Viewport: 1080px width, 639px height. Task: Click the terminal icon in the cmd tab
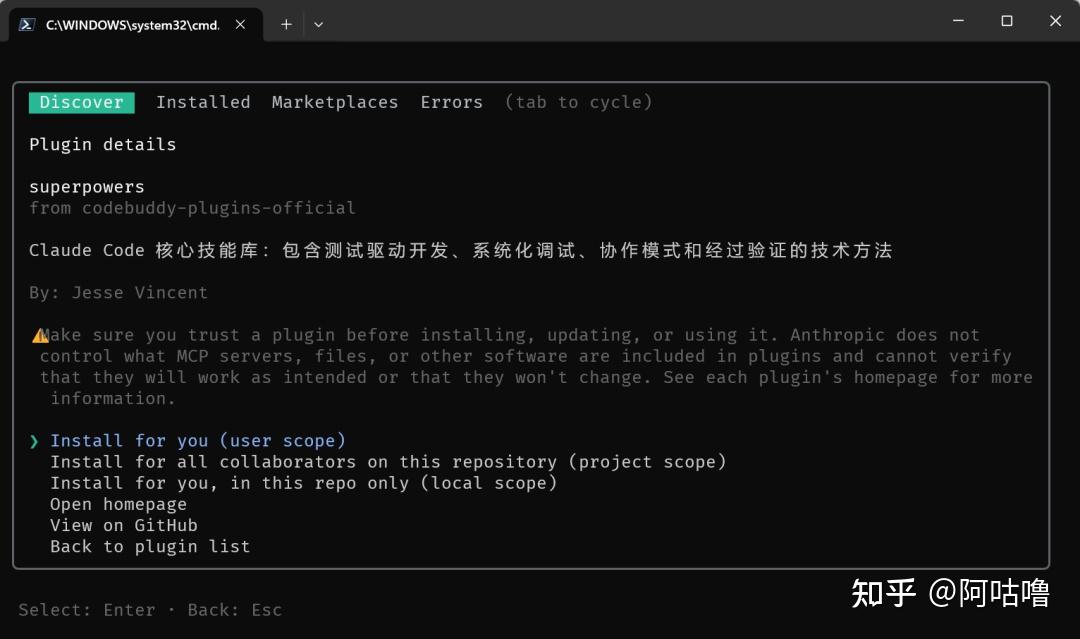(27, 24)
